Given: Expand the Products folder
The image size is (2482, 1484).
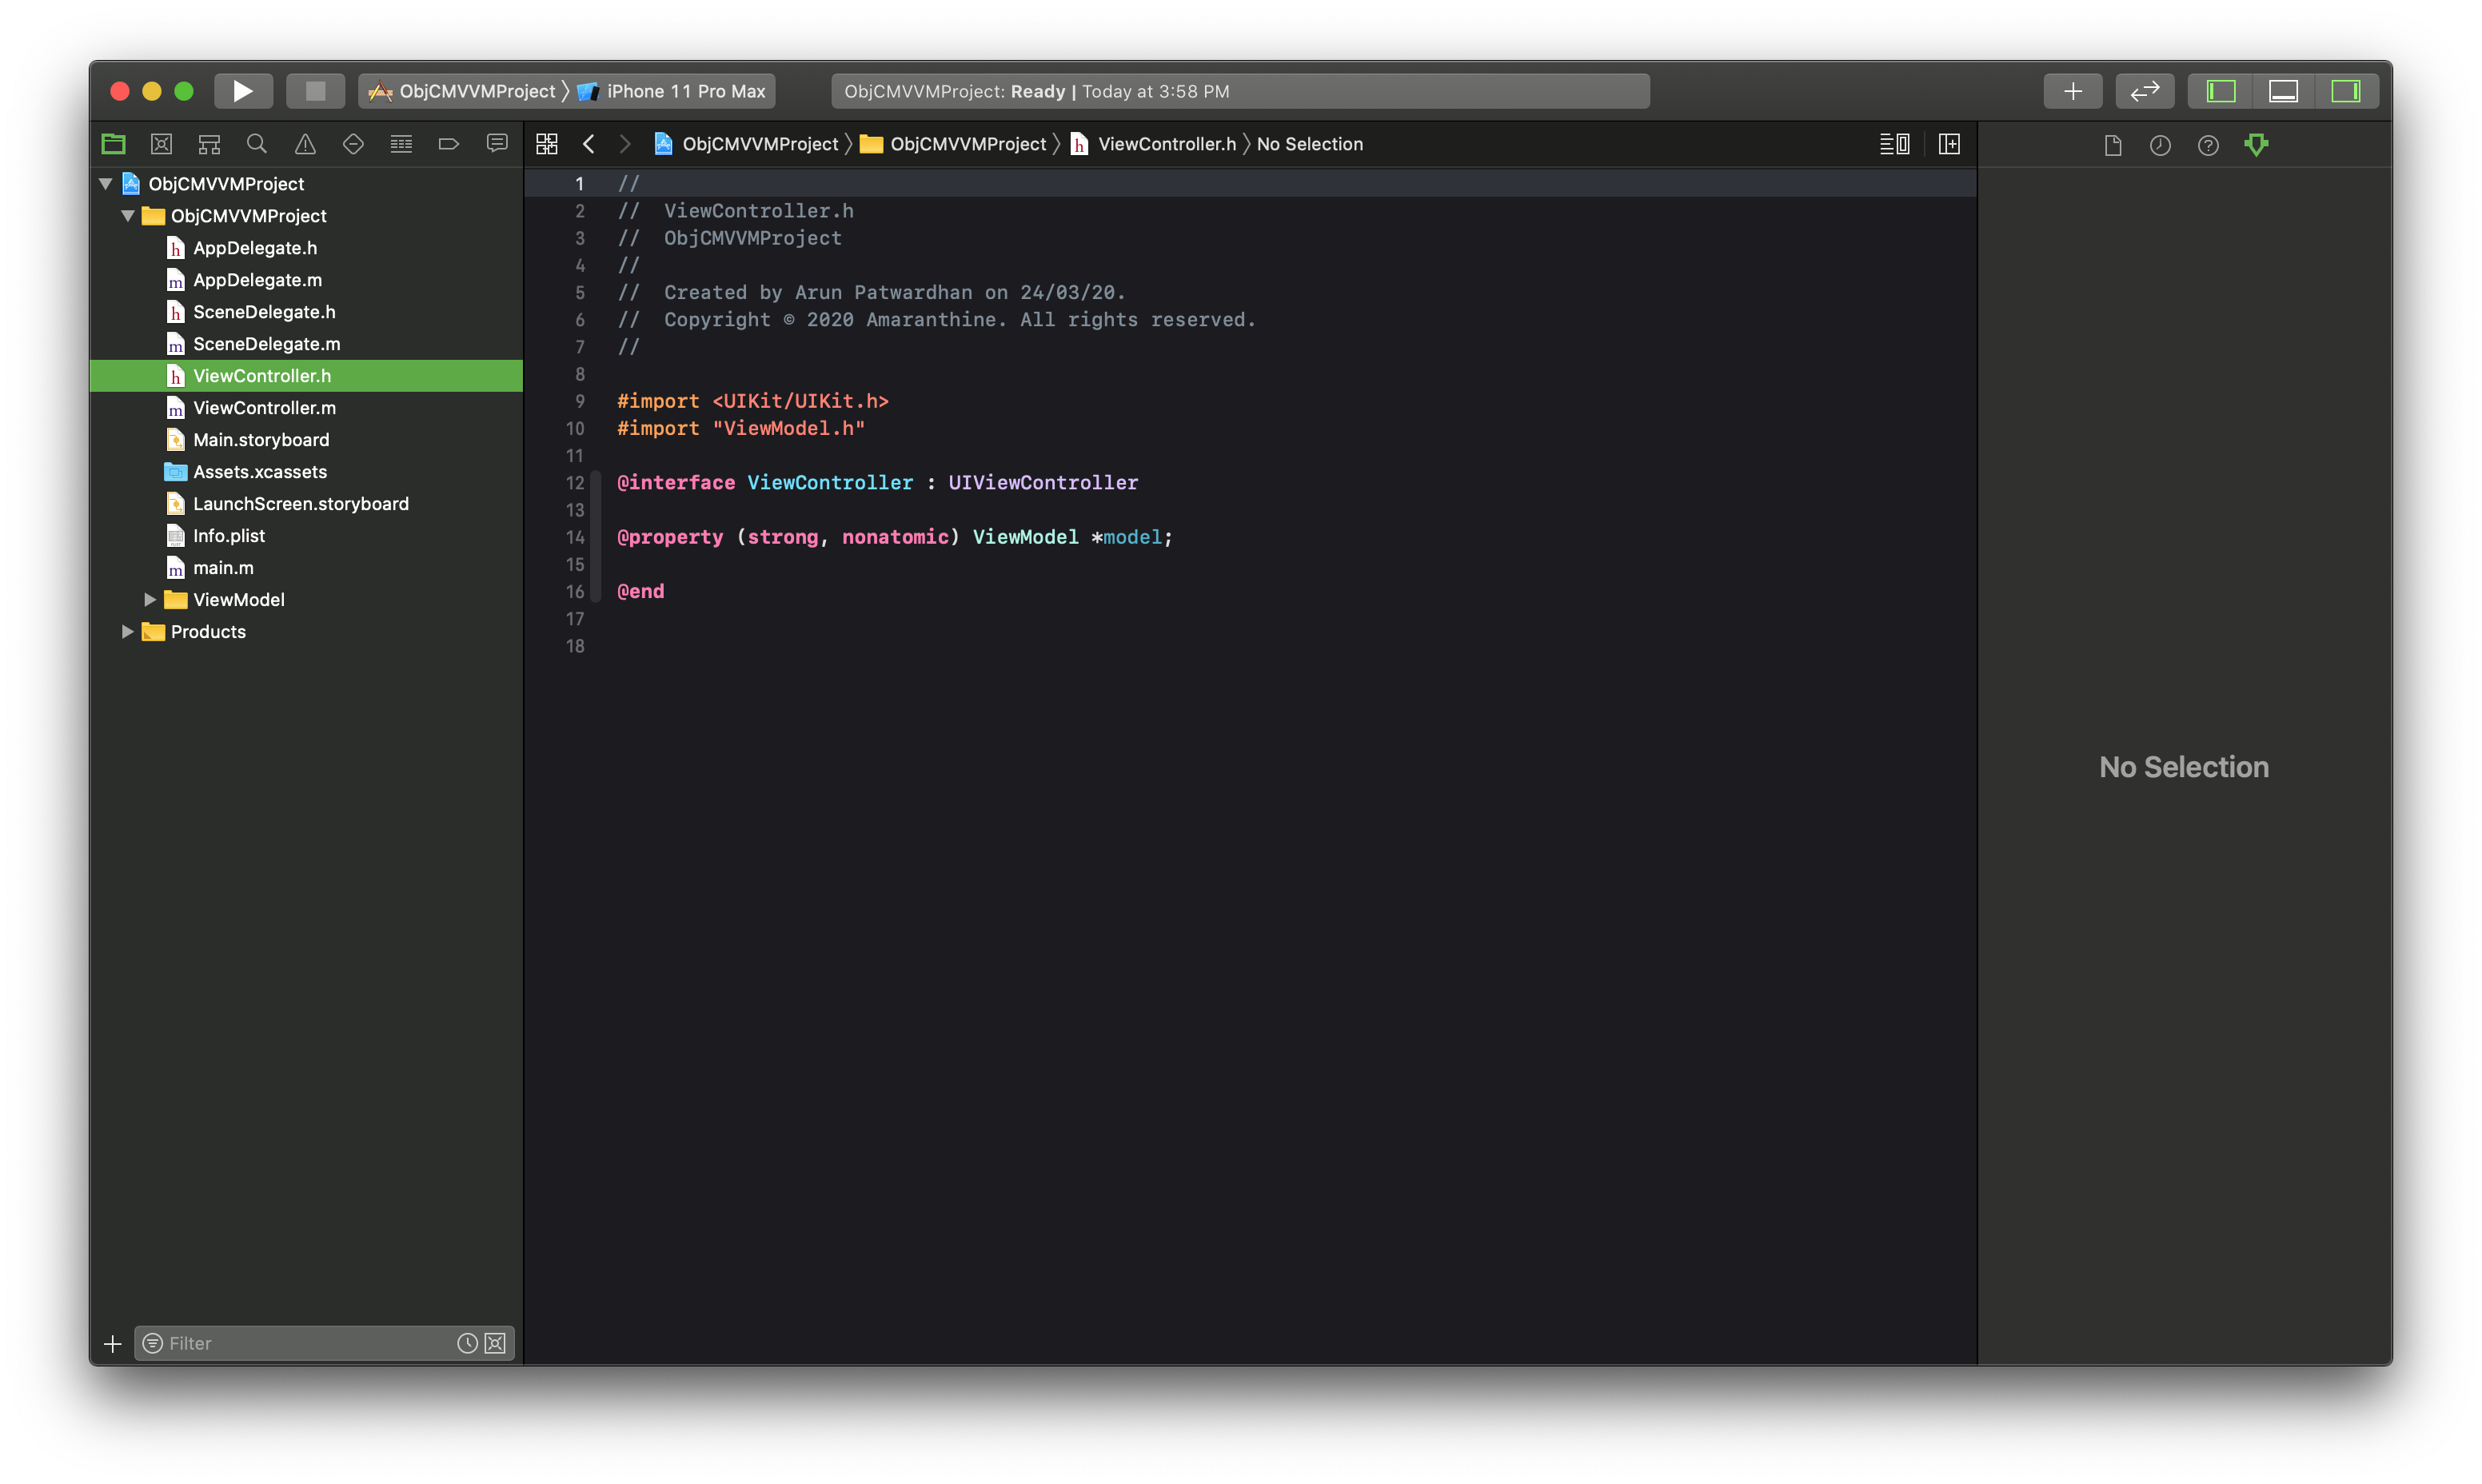Looking at the screenshot, I should point(127,632).
